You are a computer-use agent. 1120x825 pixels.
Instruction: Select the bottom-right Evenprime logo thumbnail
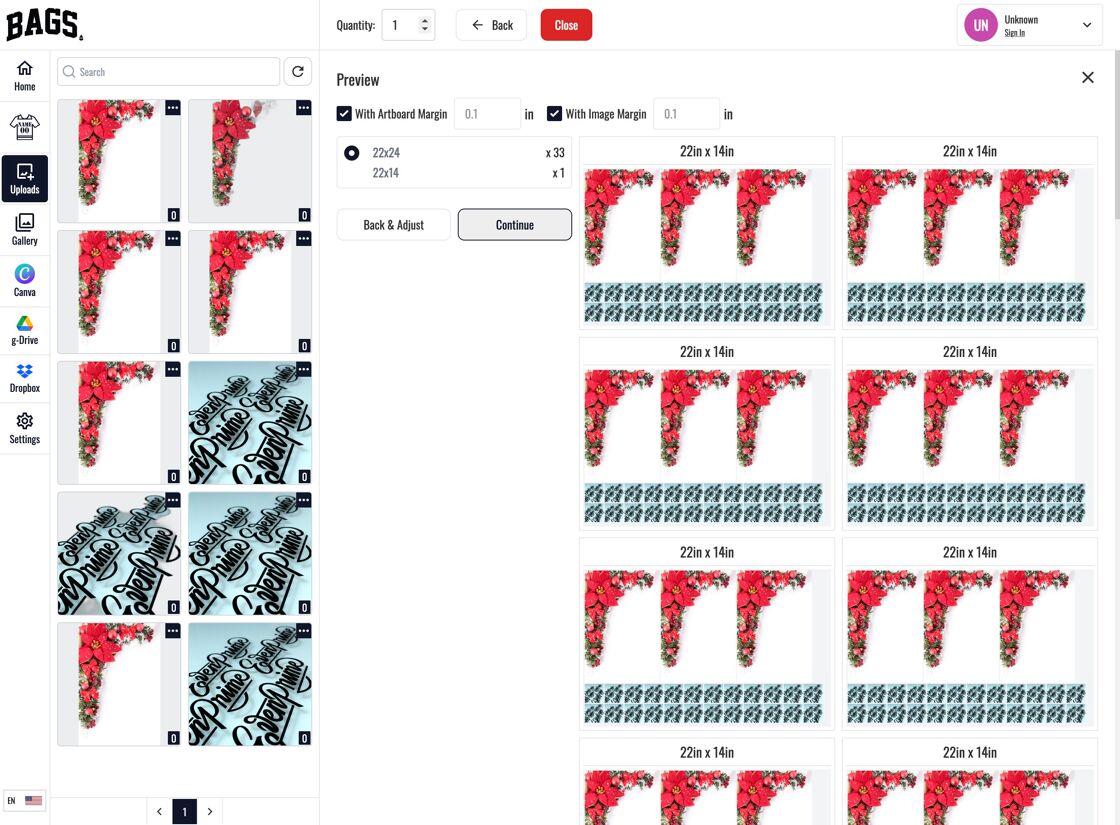[250, 684]
